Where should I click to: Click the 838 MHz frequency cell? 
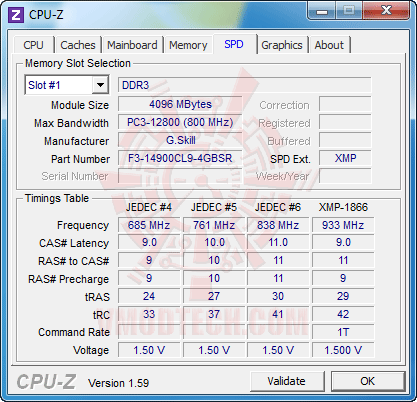point(278,225)
